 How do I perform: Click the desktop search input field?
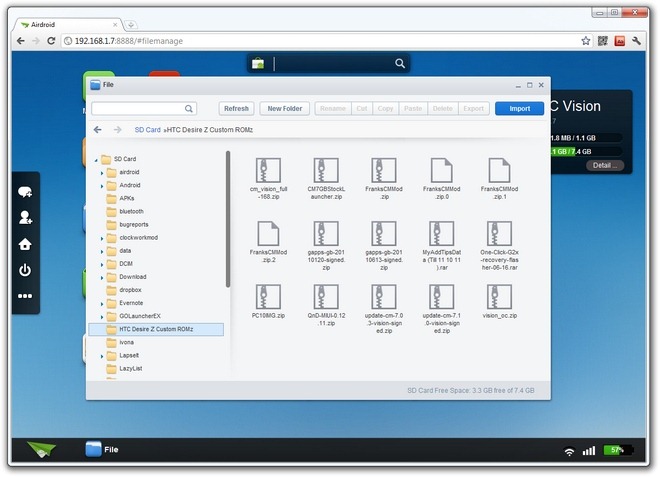[x=334, y=64]
